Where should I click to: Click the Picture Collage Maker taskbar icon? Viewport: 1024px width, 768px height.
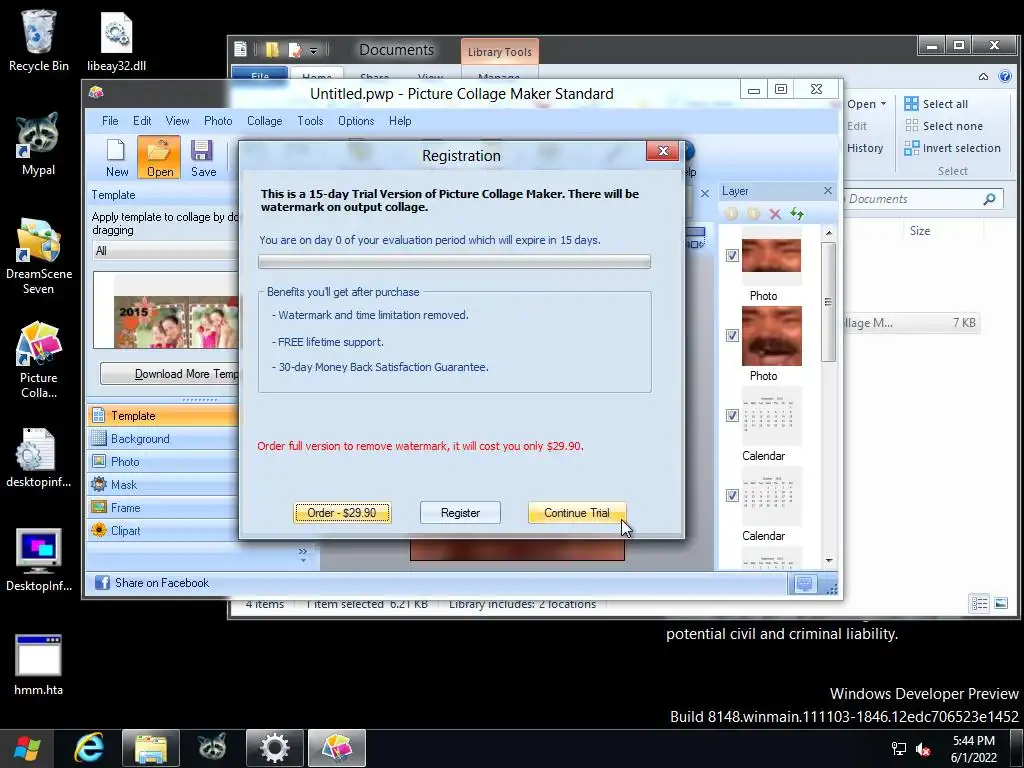(337, 748)
